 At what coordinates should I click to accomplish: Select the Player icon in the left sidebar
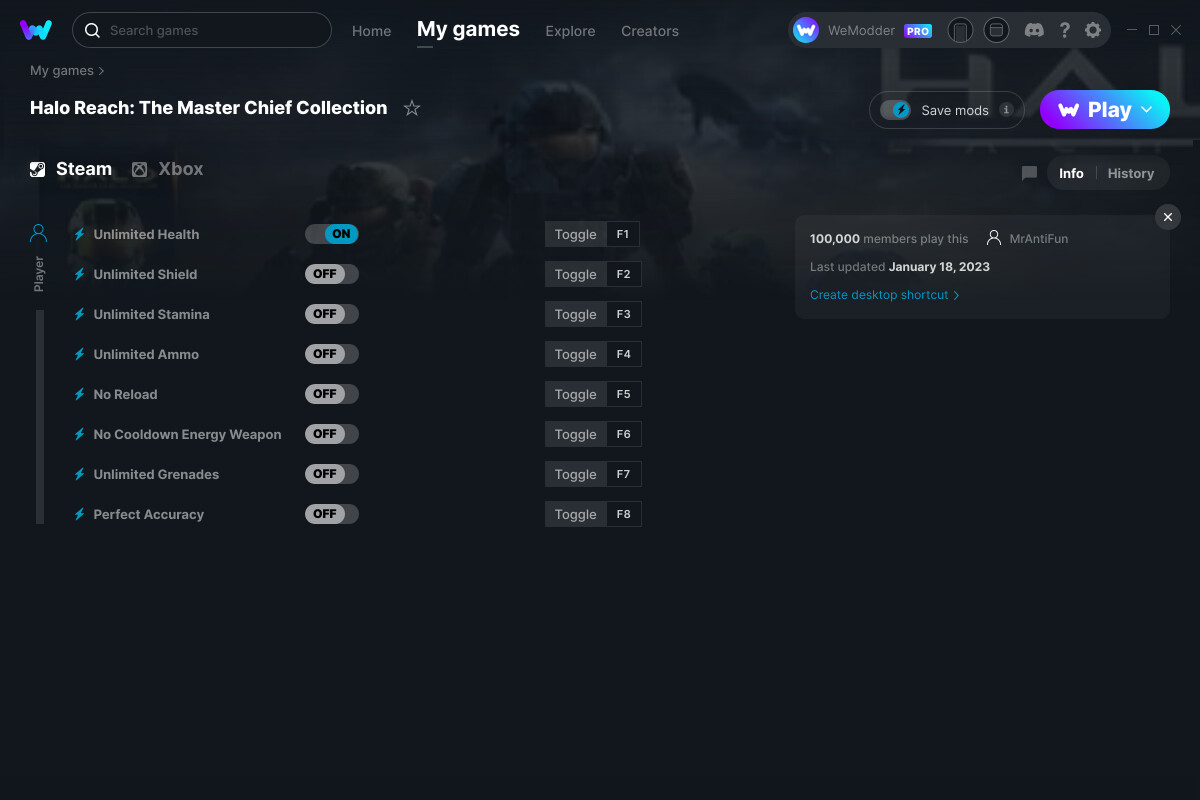click(38, 232)
